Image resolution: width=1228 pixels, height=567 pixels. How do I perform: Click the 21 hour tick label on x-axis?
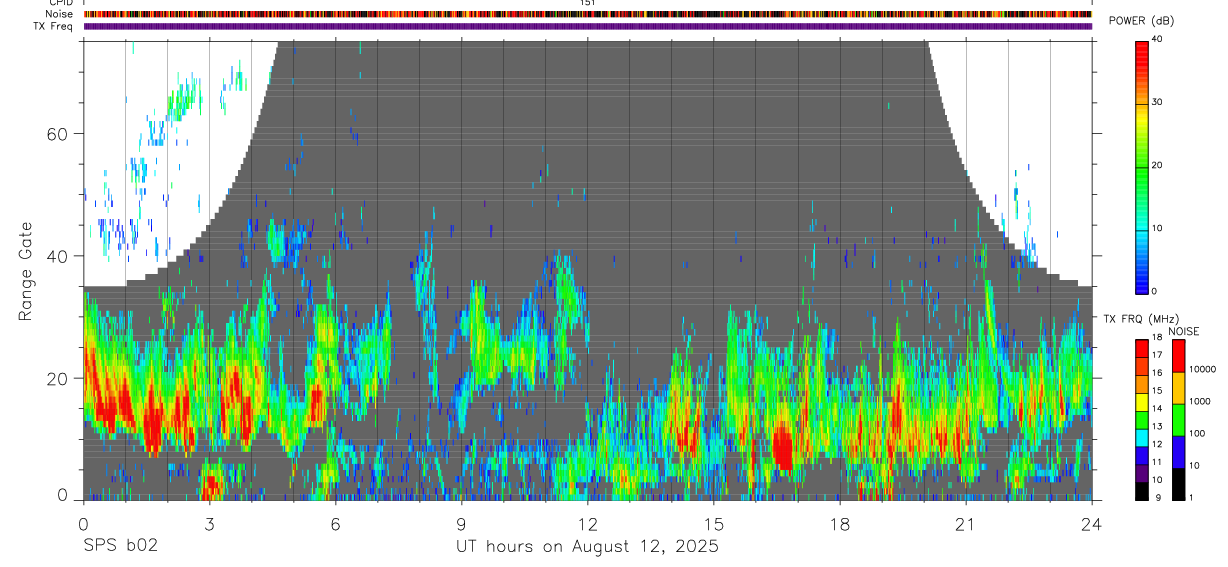click(966, 525)
